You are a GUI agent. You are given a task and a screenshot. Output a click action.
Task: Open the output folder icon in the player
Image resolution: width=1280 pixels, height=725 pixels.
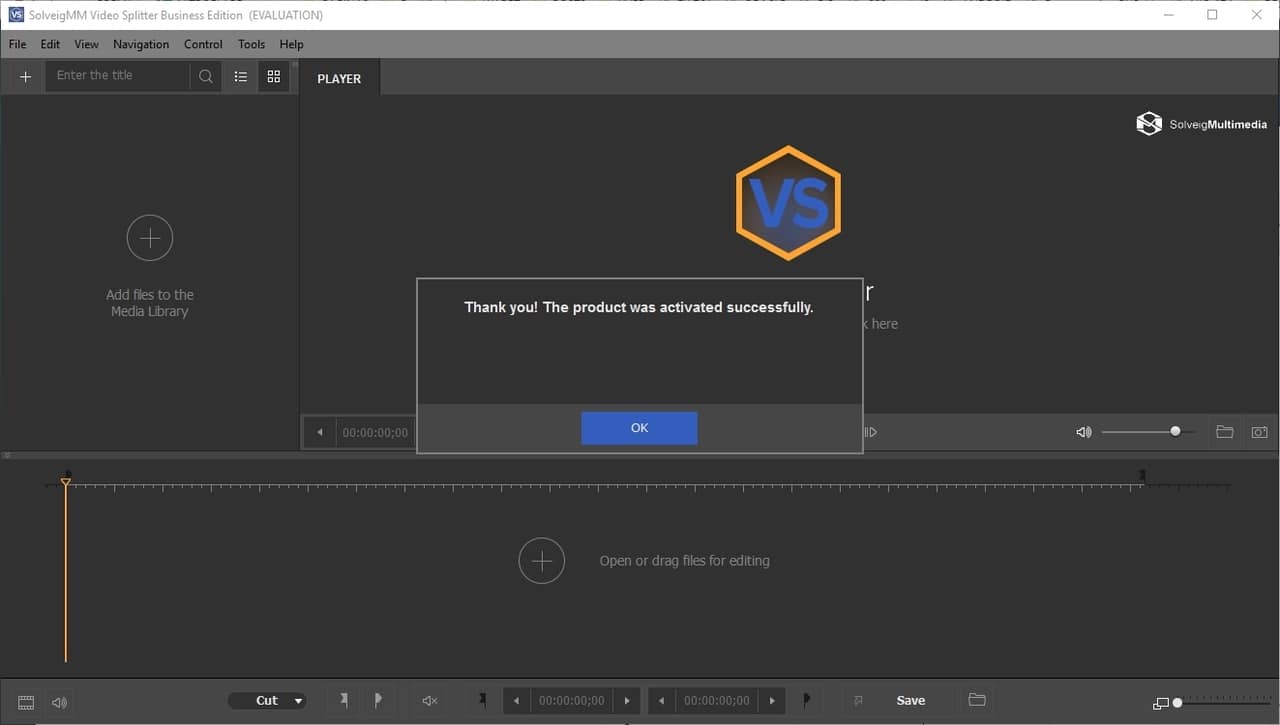point(1224,432)
